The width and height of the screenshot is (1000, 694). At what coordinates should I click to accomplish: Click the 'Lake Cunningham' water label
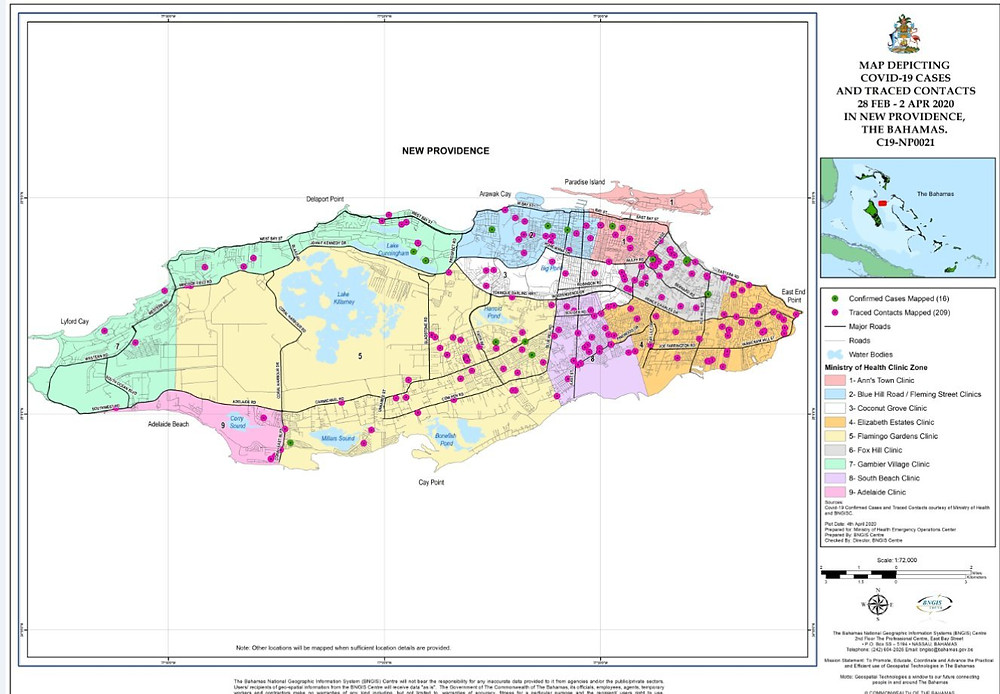pyautogui.click(x=393, y=249)
